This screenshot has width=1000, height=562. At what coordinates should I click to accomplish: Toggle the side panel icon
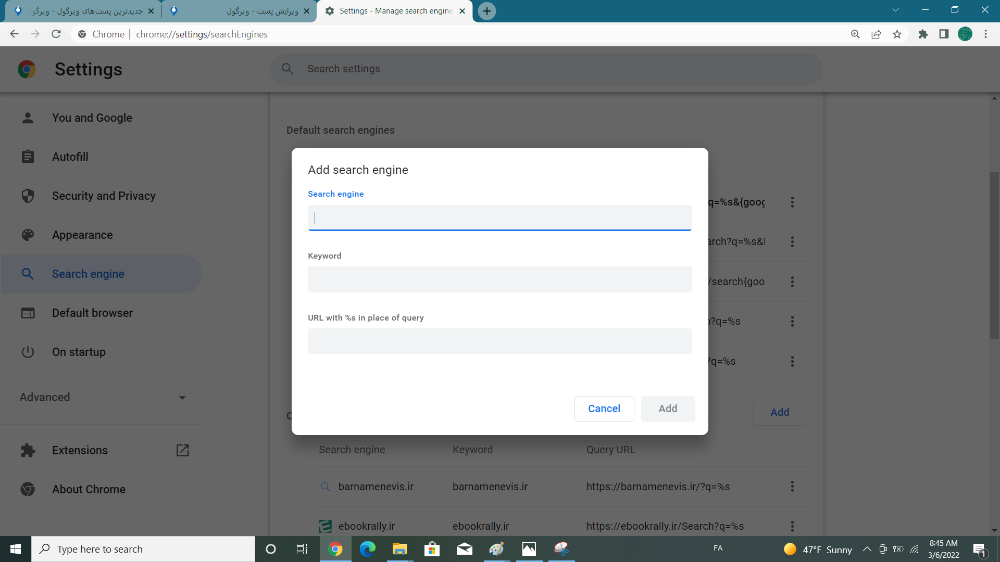tap(944, 34)
